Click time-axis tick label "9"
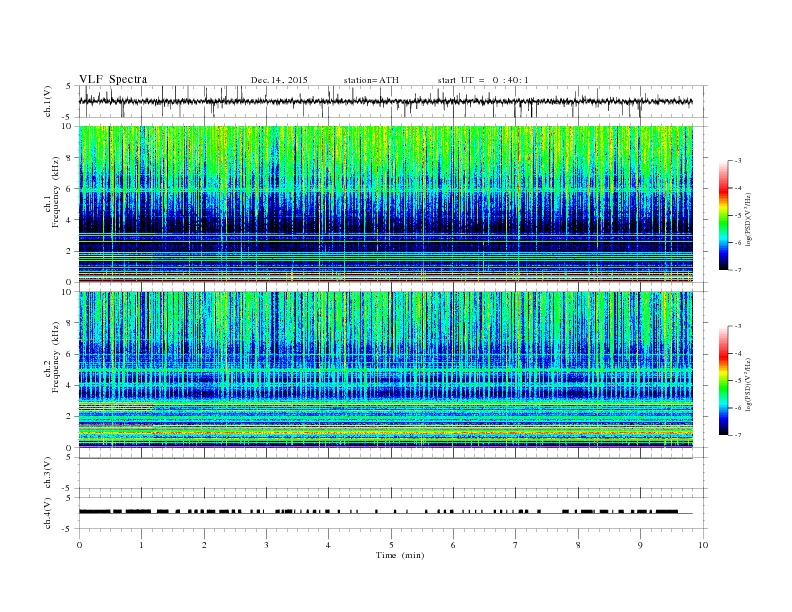The width and height of the screenshot is (792, 612). (640, 545)
